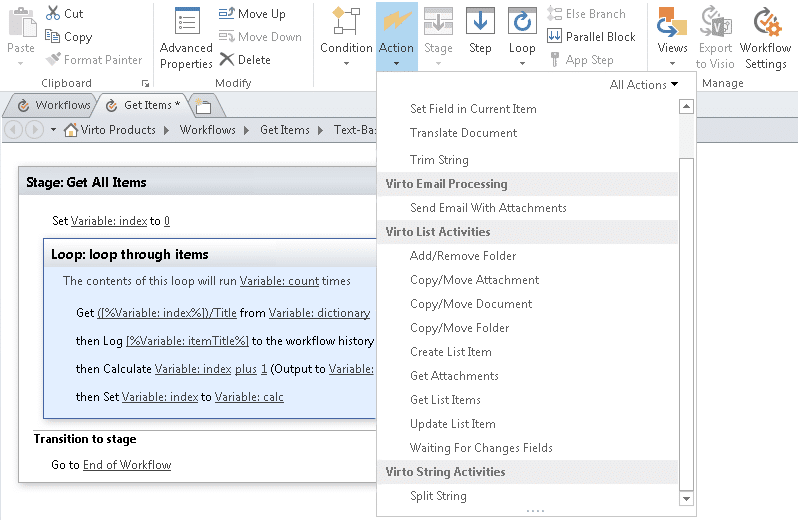The height and width of the screenshot is (520, 798).
Task: Click Move Down in Modify group
Action: point(260,37)
